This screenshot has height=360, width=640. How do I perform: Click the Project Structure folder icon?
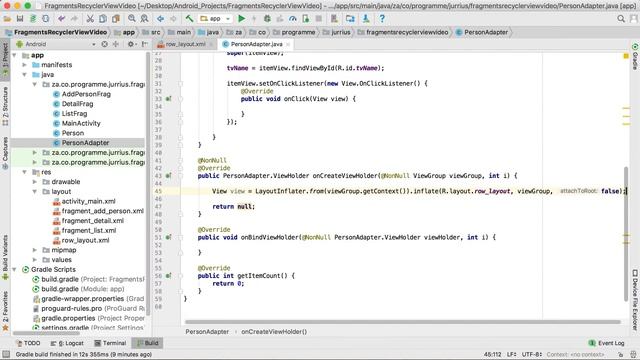point(350,19)
